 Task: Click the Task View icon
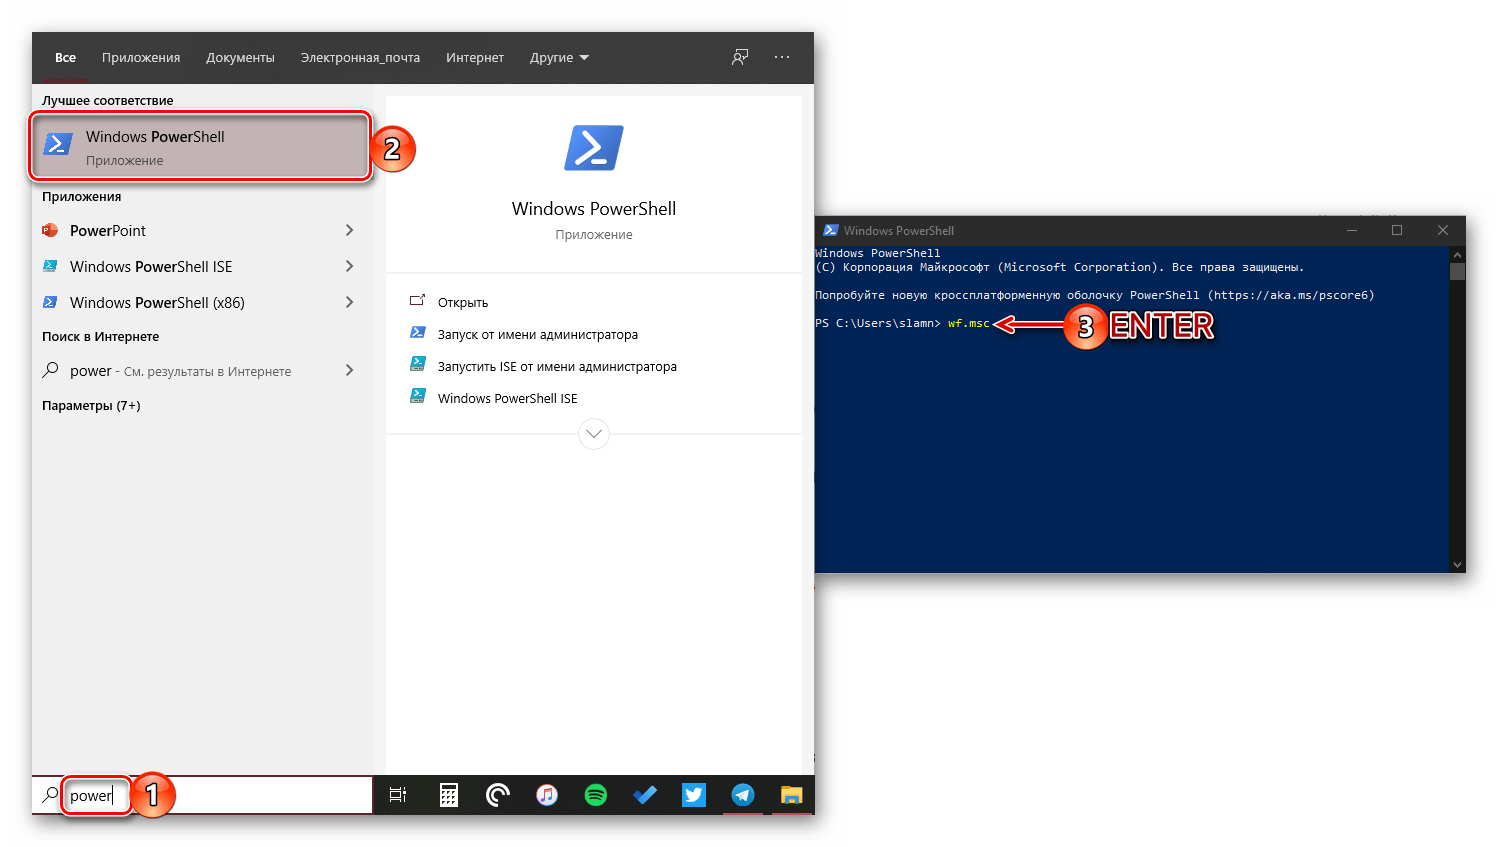(398, 795)
